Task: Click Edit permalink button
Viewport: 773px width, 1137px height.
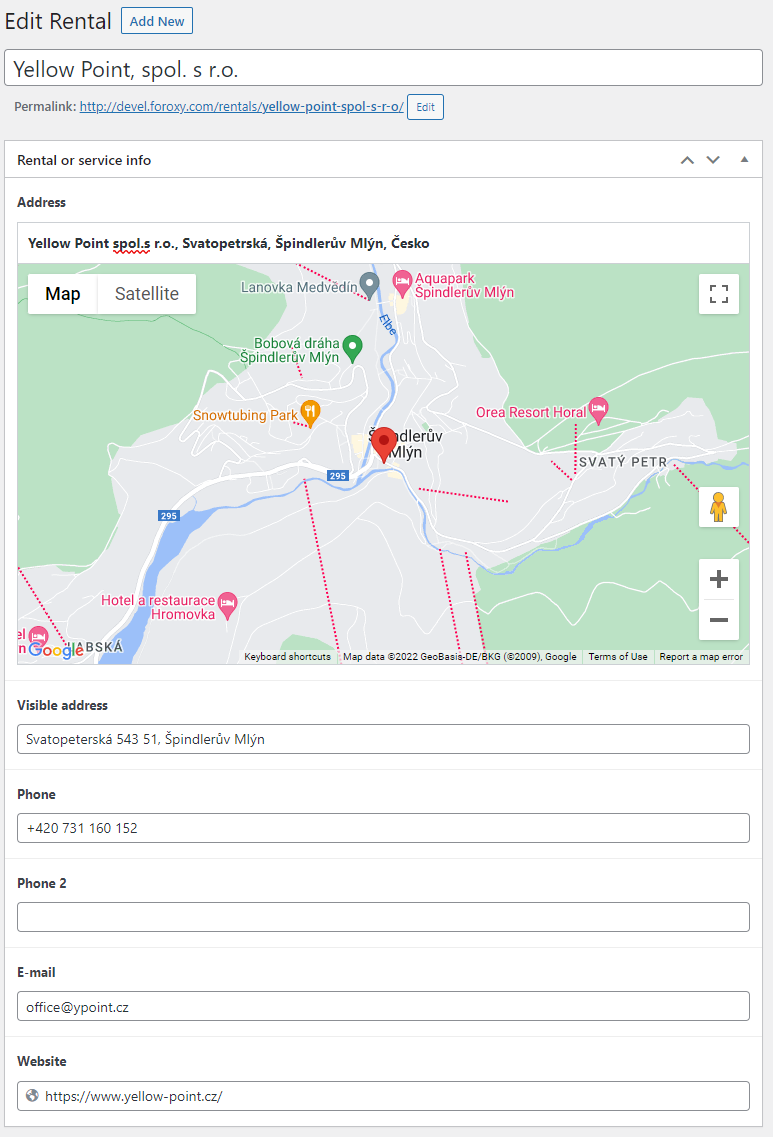Action: click(x=425, y=107)
